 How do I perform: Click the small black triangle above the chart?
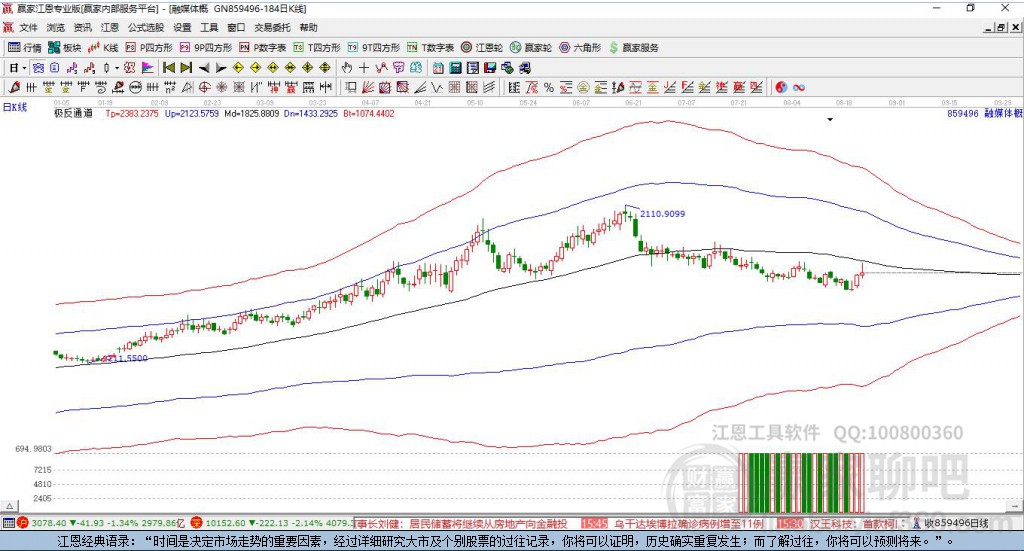tap(830, 119)
